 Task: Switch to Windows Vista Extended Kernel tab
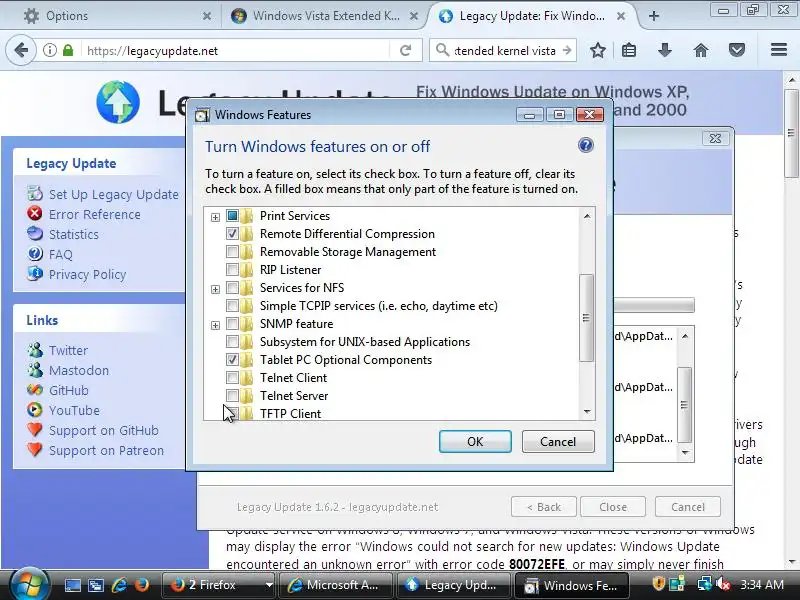(x=326, y=16)
